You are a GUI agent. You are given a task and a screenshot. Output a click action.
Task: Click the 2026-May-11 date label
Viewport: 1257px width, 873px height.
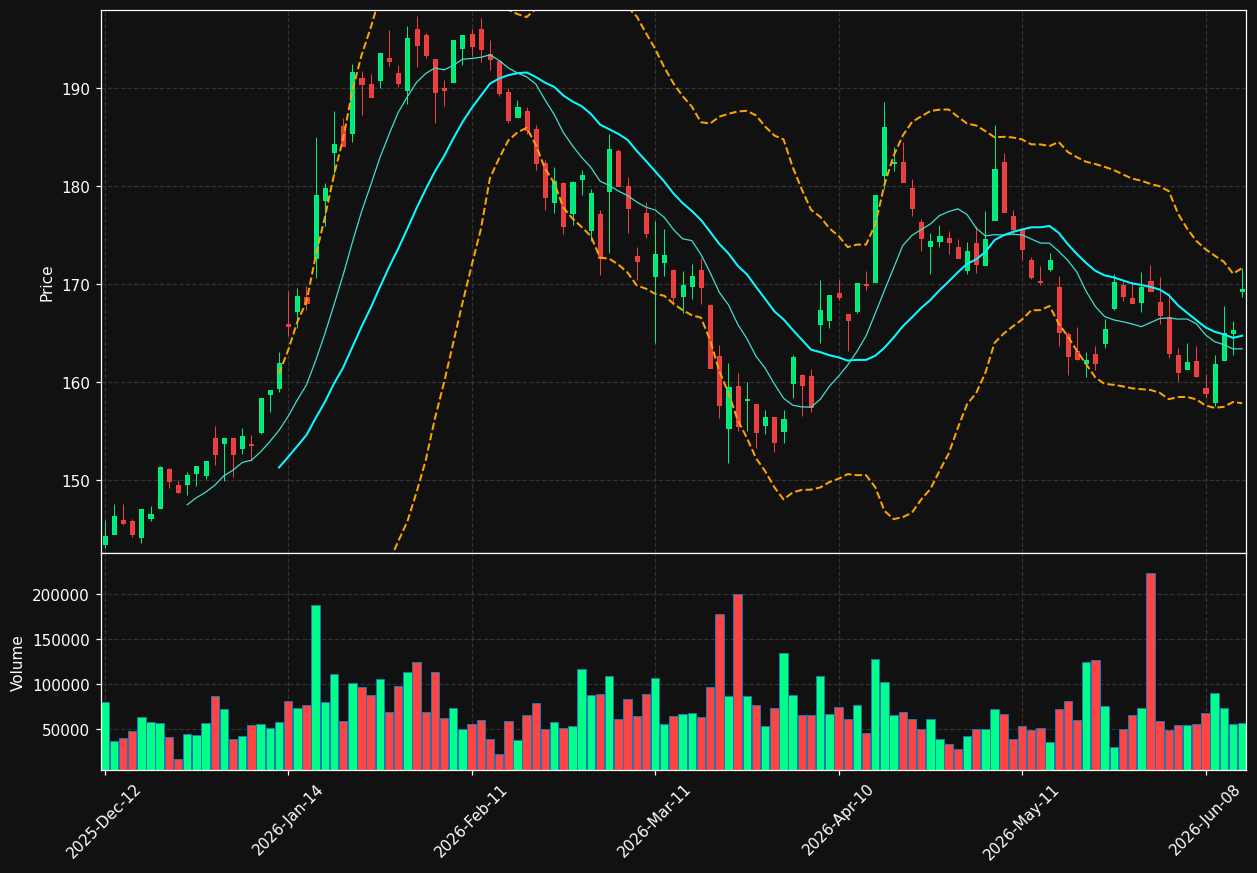pos(1021,821)
